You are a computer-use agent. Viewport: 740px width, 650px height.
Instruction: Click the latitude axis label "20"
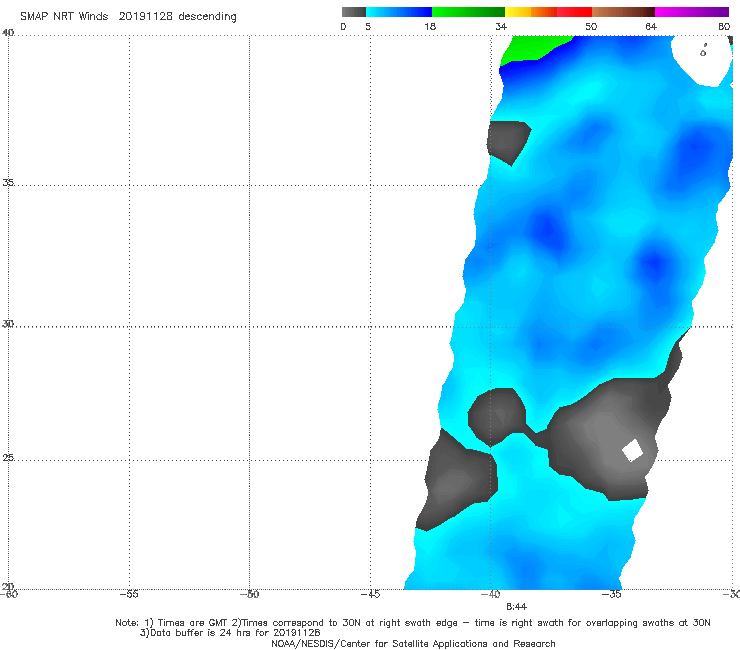click(8, 586)
